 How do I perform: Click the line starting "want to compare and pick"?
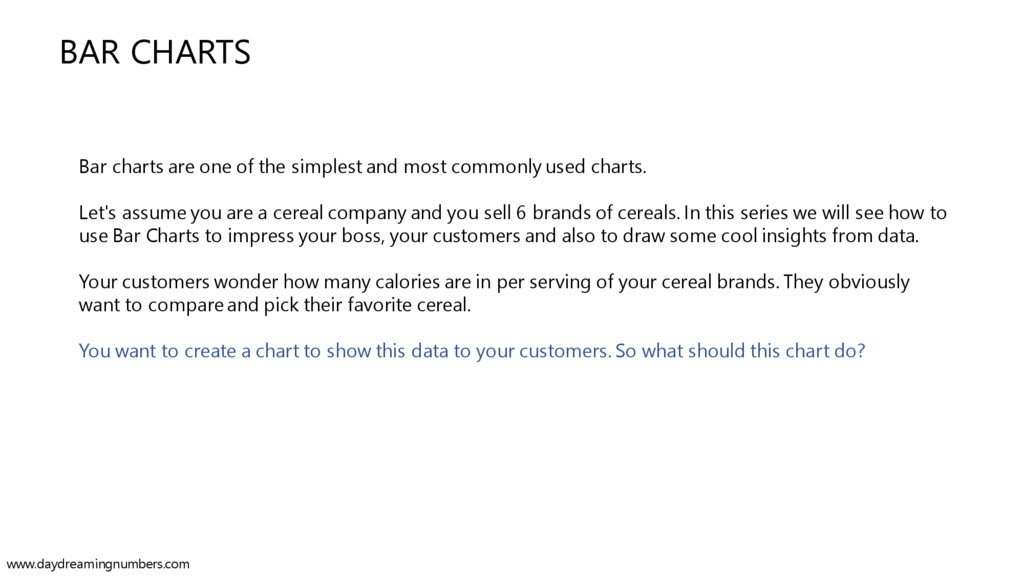pos(274,305)
